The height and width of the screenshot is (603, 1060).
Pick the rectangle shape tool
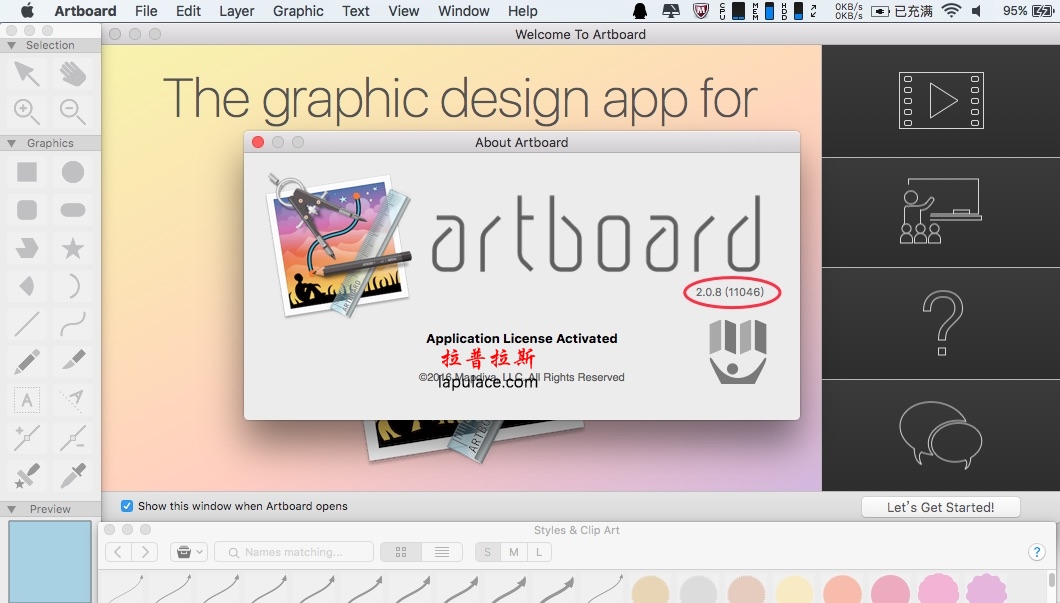point(27,172)
